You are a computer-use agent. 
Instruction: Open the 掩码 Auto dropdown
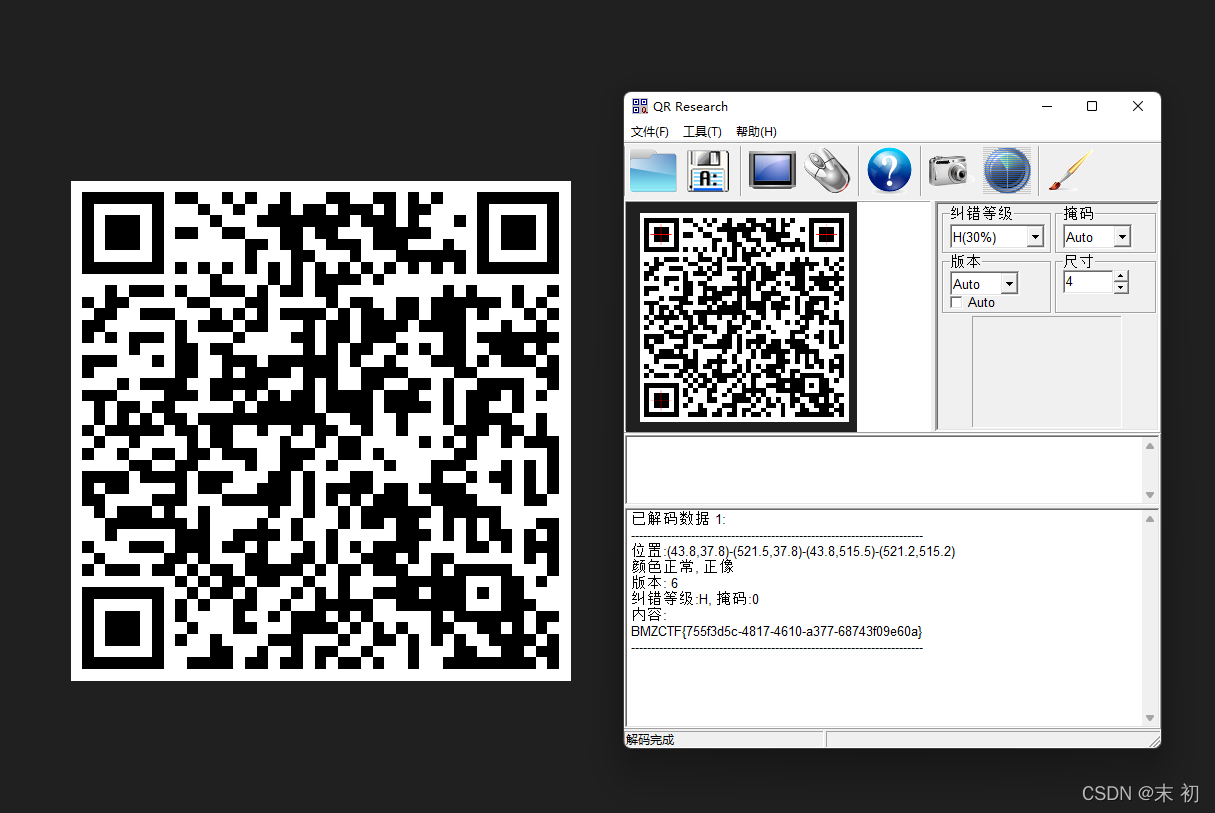[x=1122, y=237]
